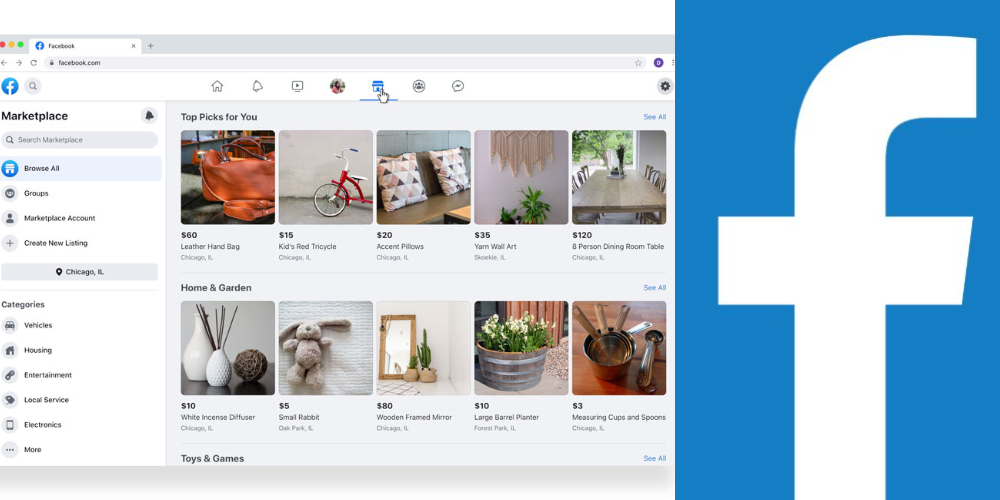Screen dimensions: 1000x500
Task: Open the Messenger icon
Action: [458, 86]
